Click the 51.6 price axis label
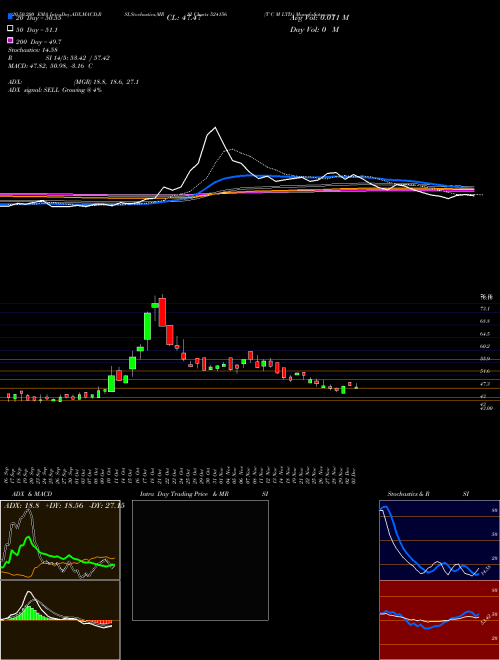Image resolution: width=500 pixels, height=660 pixels. (x=484, y=371)
